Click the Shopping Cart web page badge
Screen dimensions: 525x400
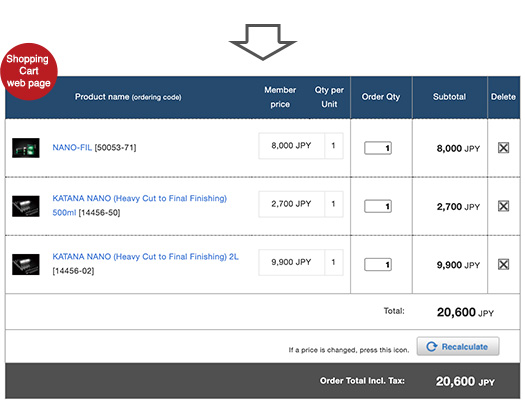click(29, 71)
